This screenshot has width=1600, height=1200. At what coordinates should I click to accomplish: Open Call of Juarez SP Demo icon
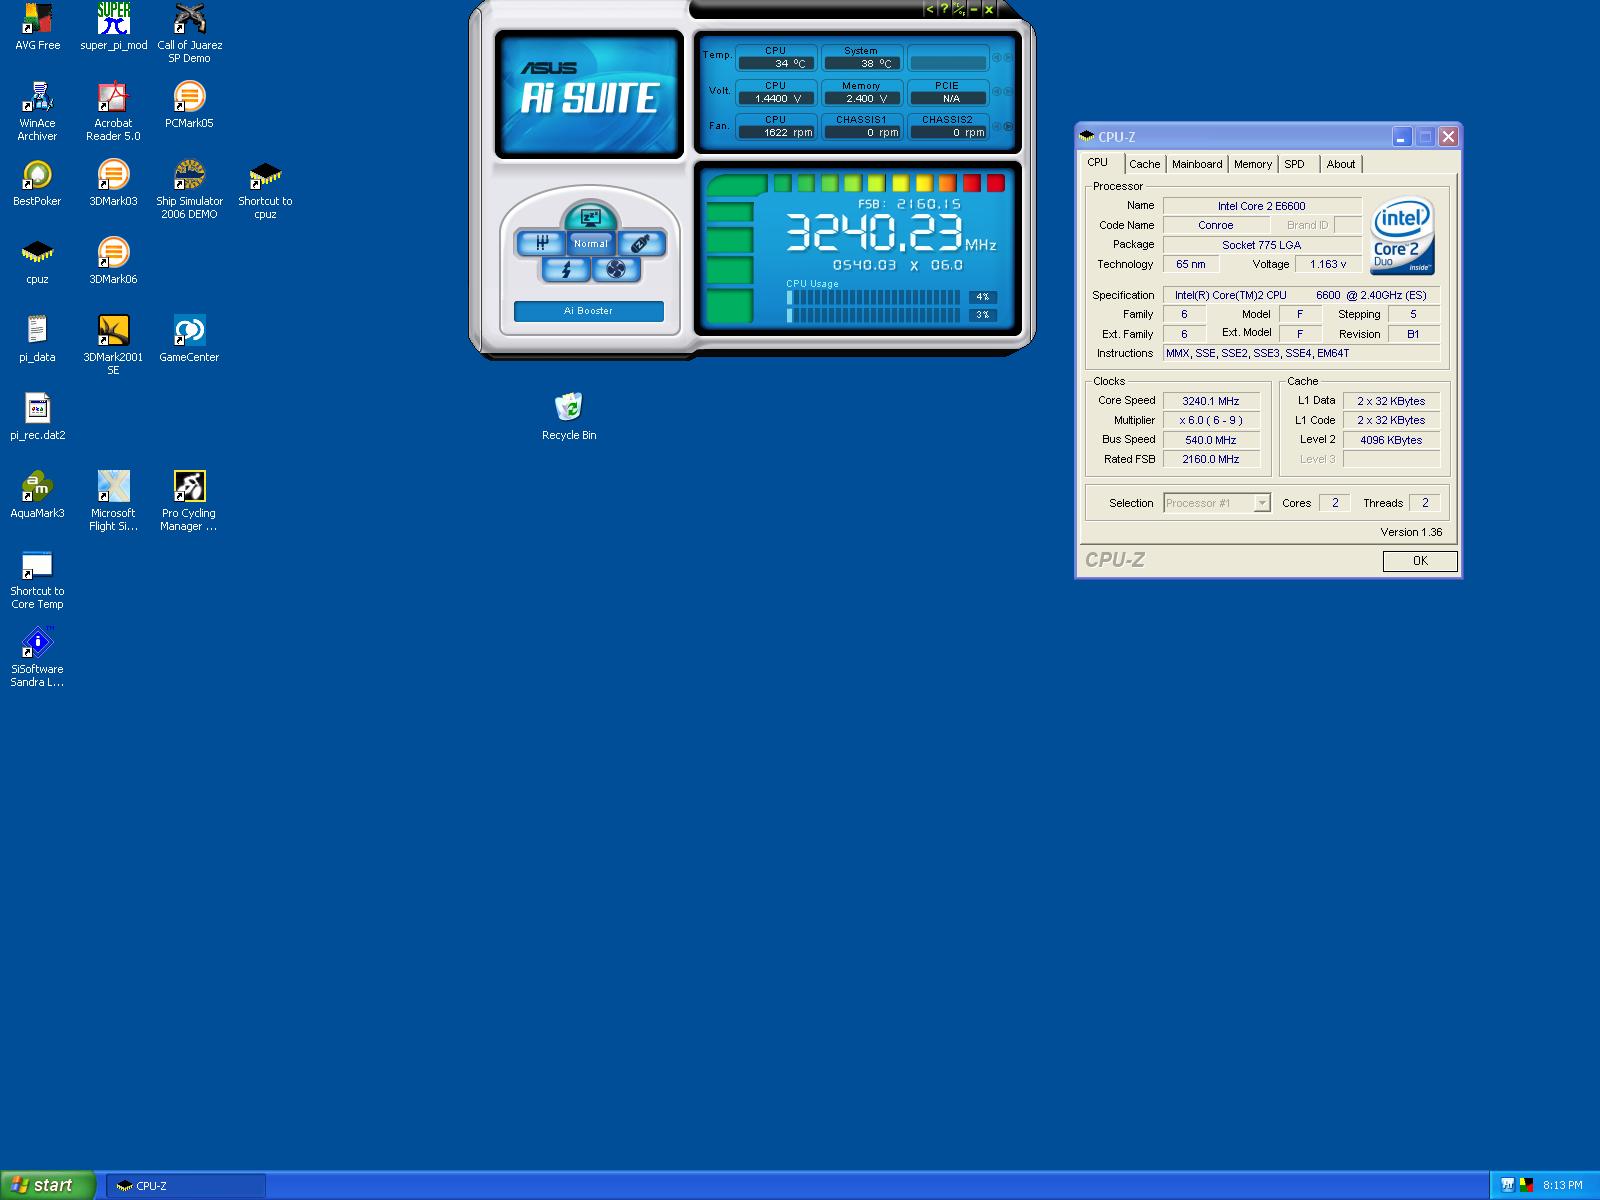pos(189,33)
